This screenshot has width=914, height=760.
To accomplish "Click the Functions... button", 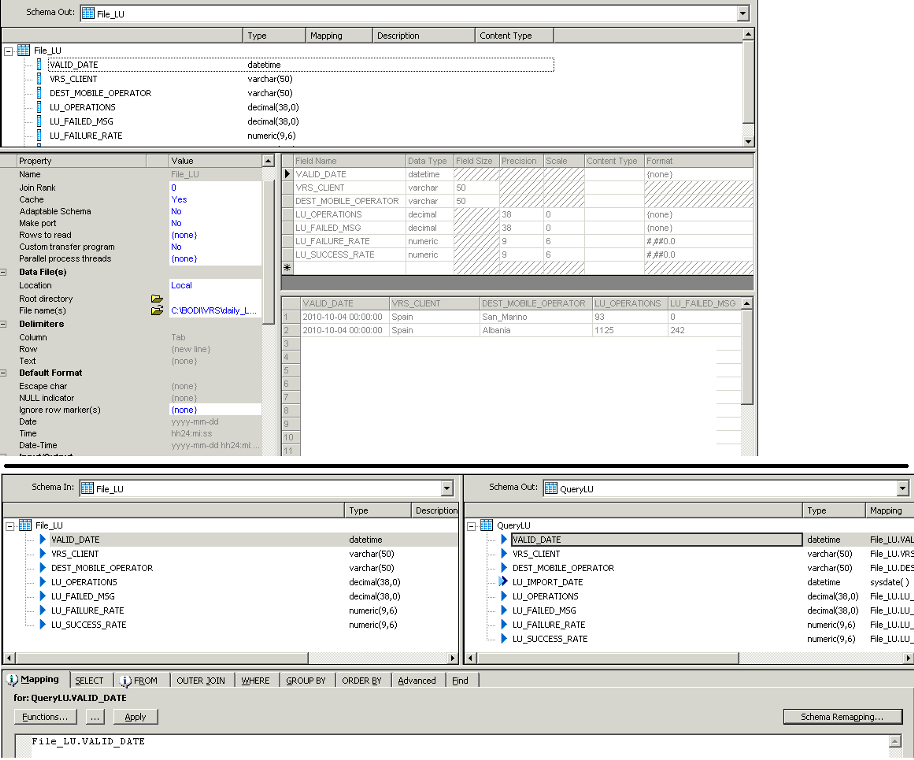I will [45, 717].
